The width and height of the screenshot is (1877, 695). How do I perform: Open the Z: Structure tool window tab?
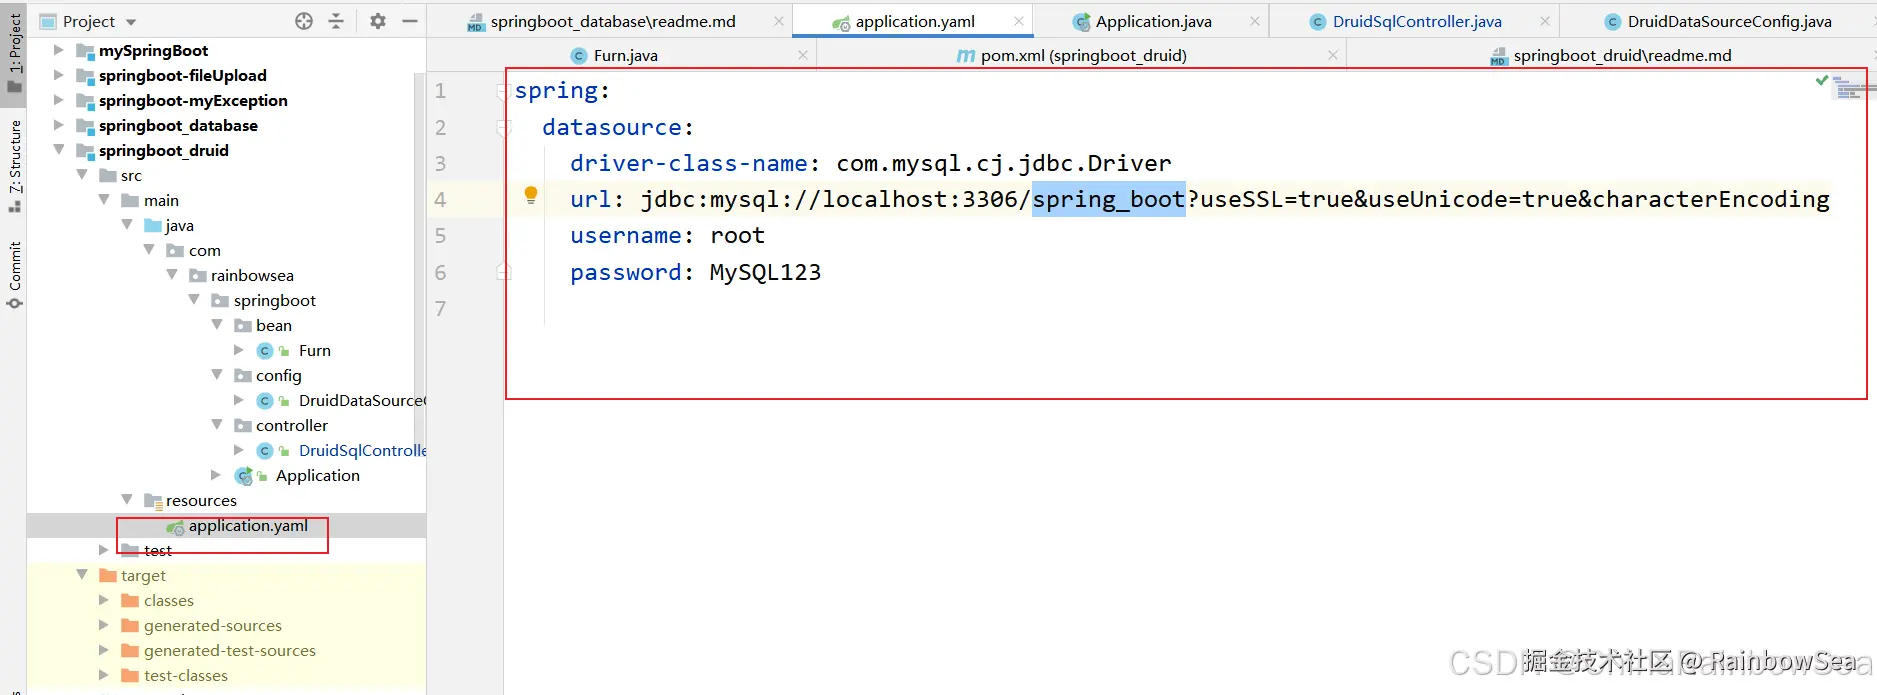[14, 166]
